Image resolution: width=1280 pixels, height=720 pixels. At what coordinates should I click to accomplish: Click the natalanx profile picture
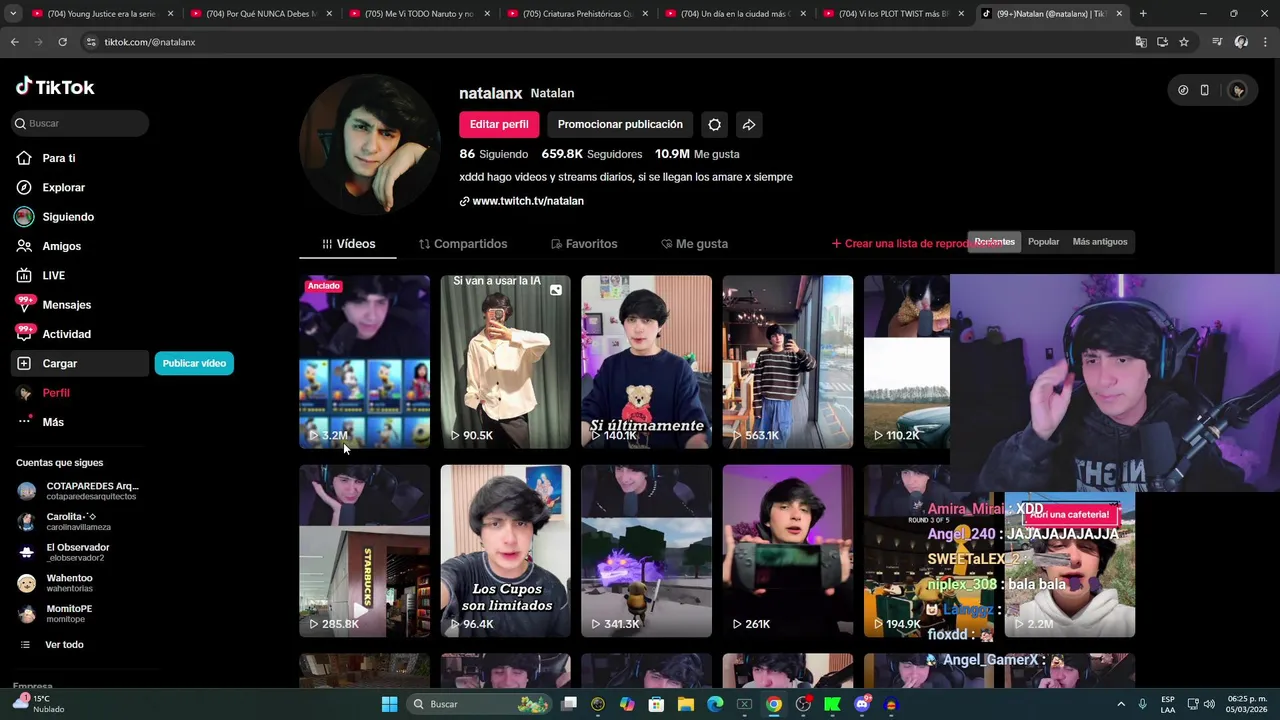coord(369,145)
